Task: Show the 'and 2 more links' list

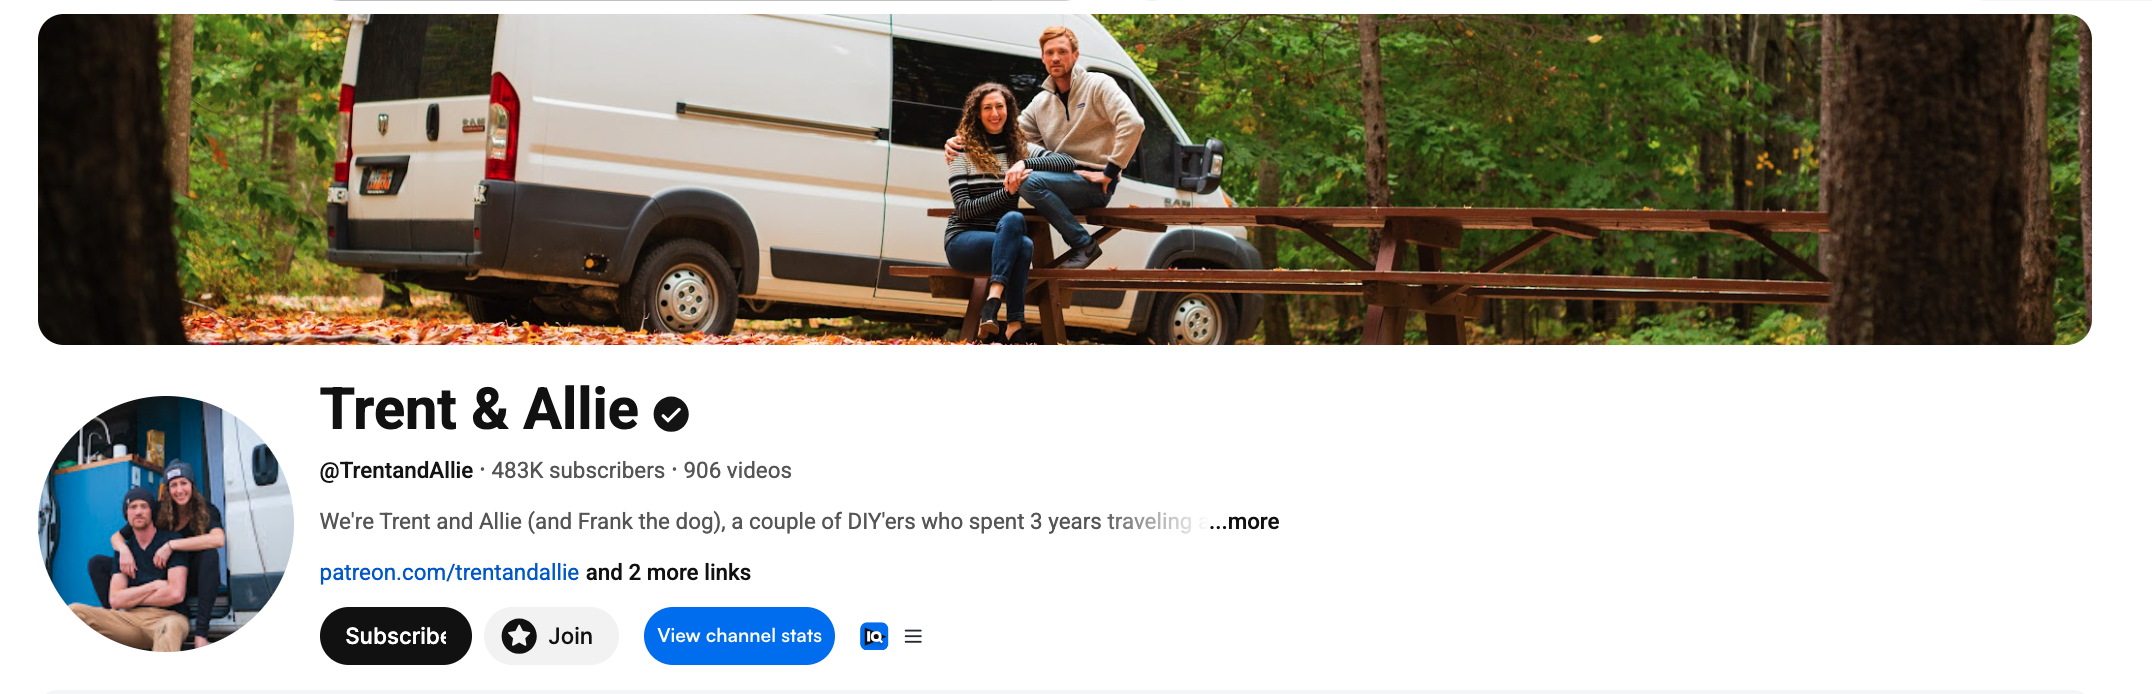Action: (x=668, y=572)
